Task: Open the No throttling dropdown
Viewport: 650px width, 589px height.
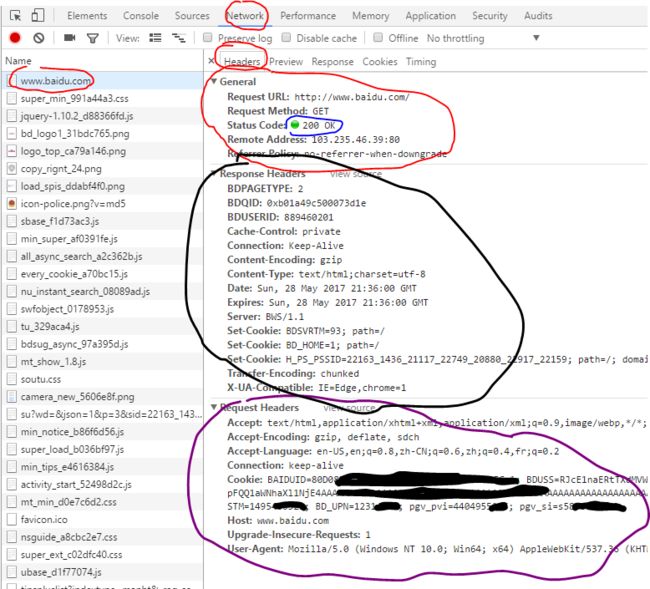Action: [x=483, y=38]
